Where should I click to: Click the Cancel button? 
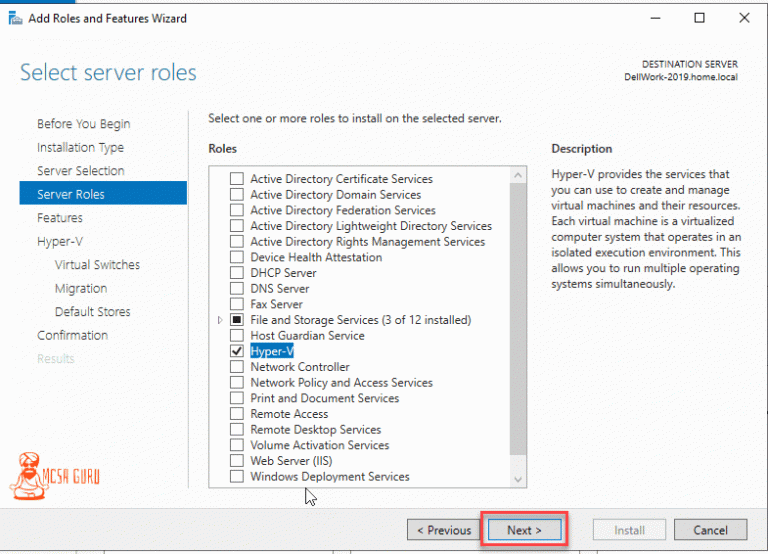(x=711, y=530)
